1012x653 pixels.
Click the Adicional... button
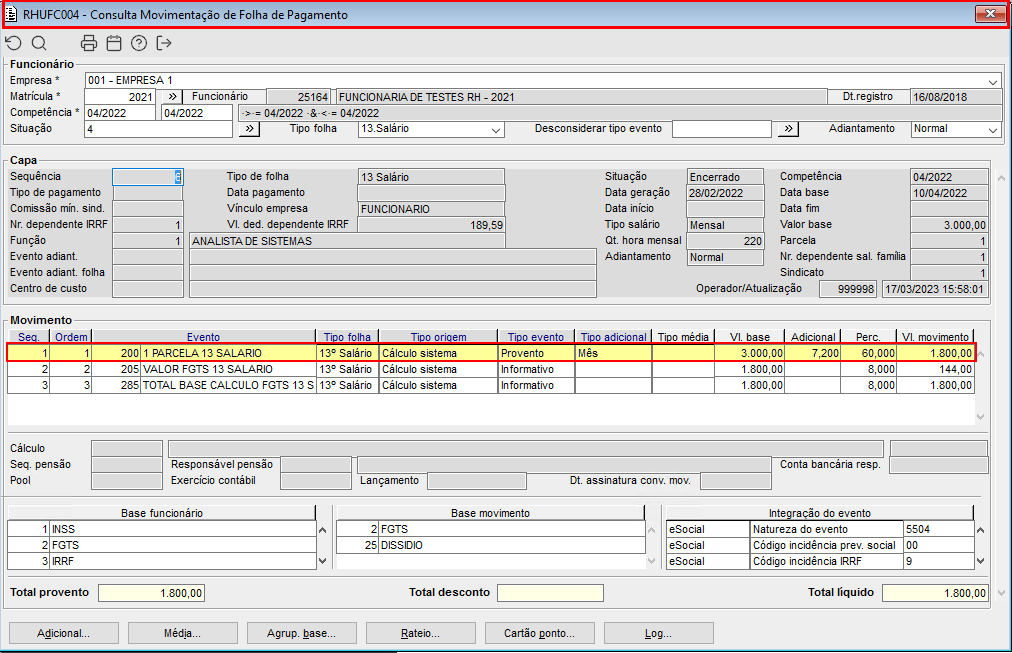click(64, 633)
